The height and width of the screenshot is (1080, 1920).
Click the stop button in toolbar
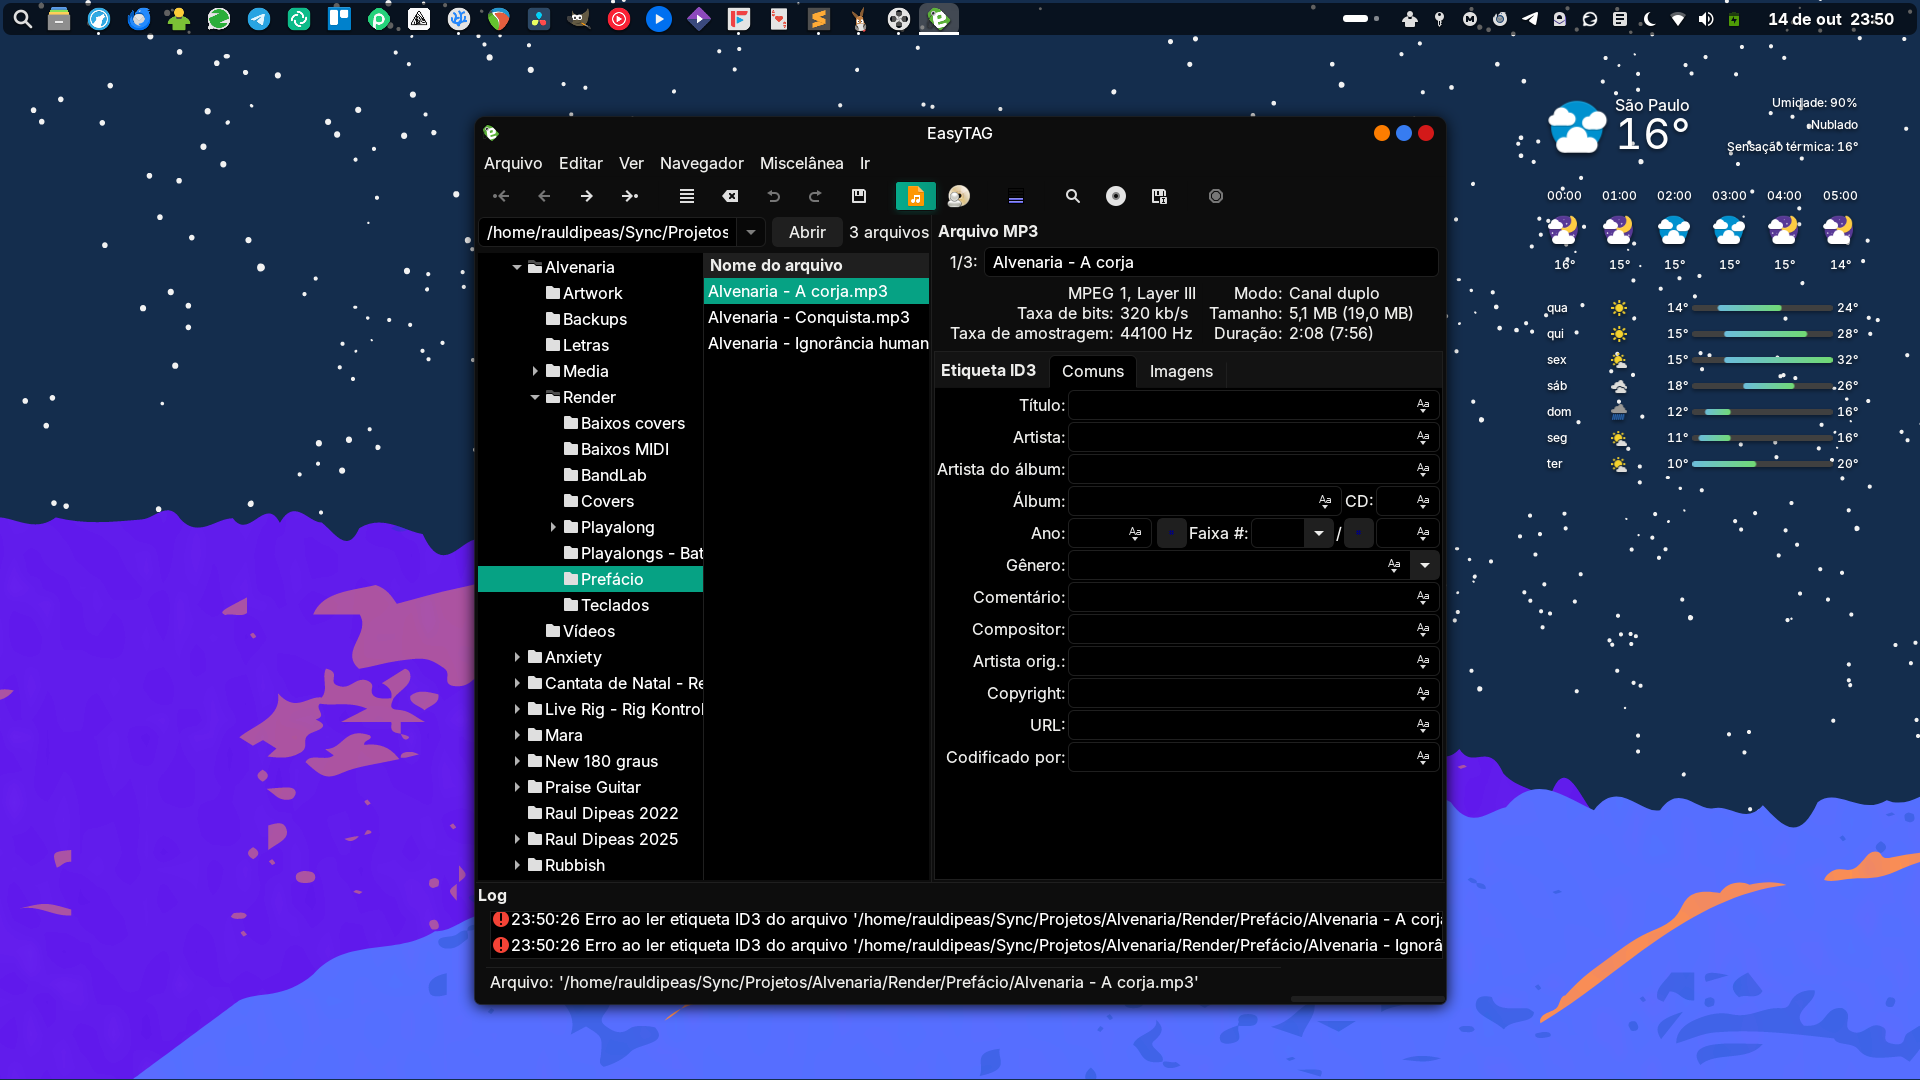point(1216,196)
